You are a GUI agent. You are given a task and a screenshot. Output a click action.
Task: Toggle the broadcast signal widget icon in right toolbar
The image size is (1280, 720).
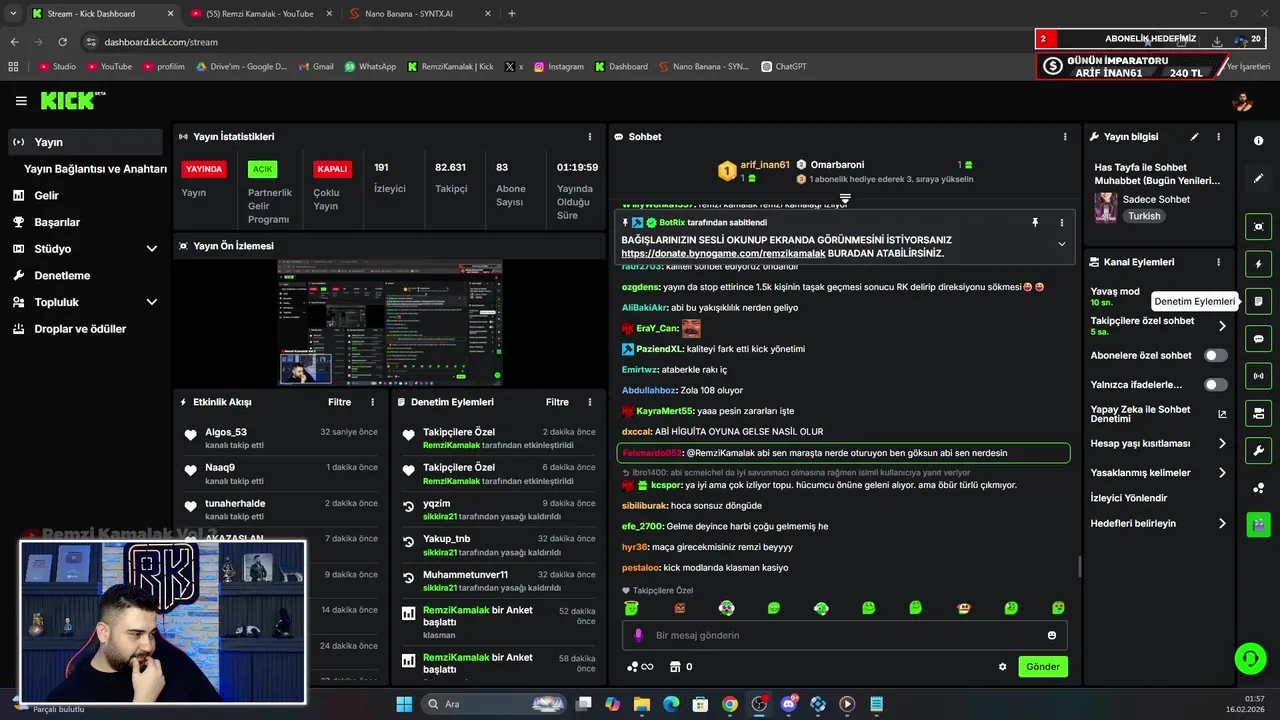click(x=1258, y=376)
